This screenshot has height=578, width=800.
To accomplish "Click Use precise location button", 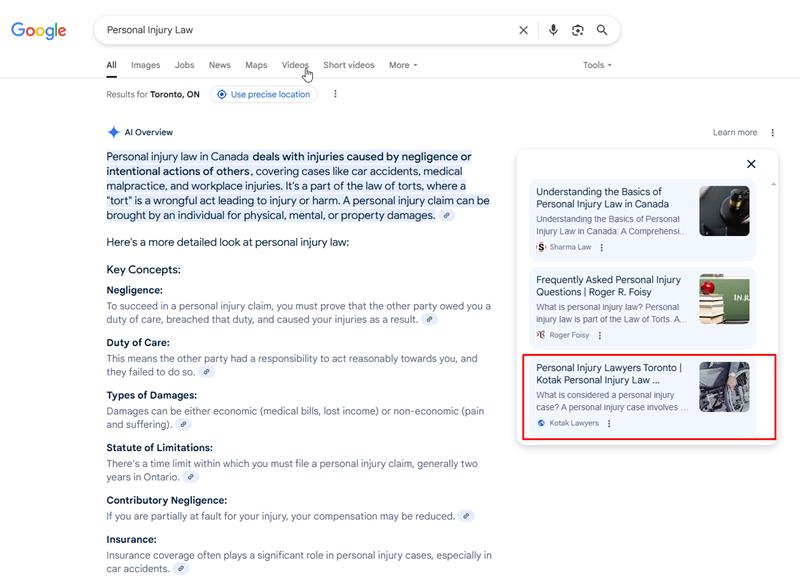I will pos(263,94).
